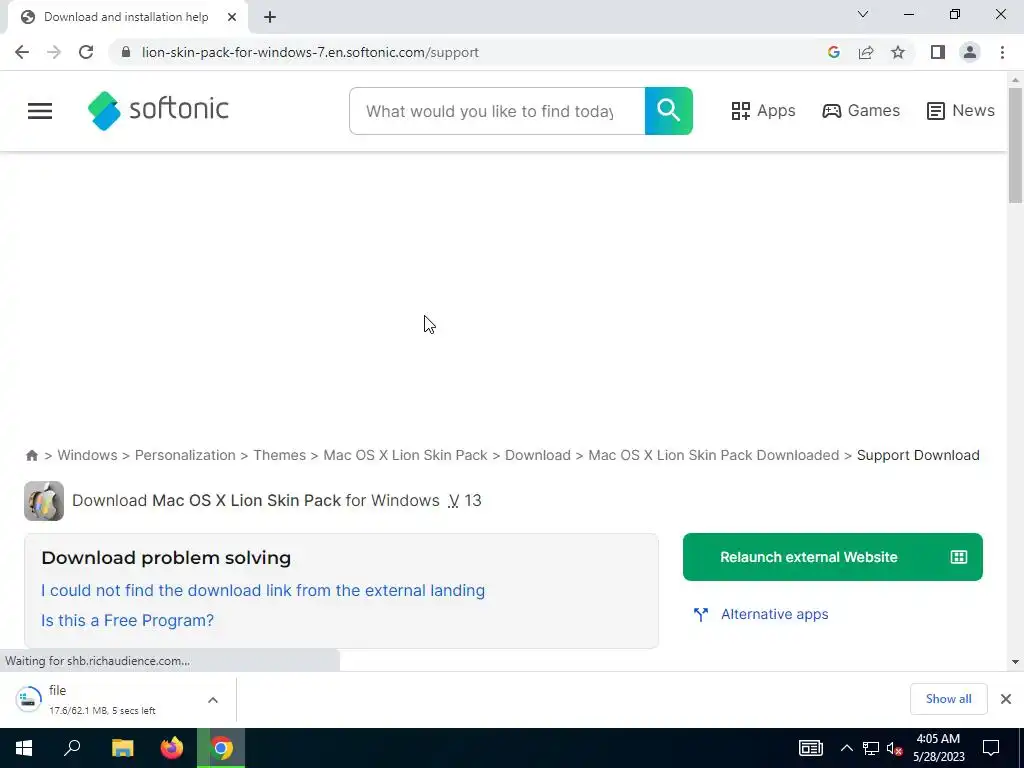1024x768 pixels.
Task: Open Mac OS X Lion Skin Pack Downloaded breadcrumb
Action: pos(714,455)
